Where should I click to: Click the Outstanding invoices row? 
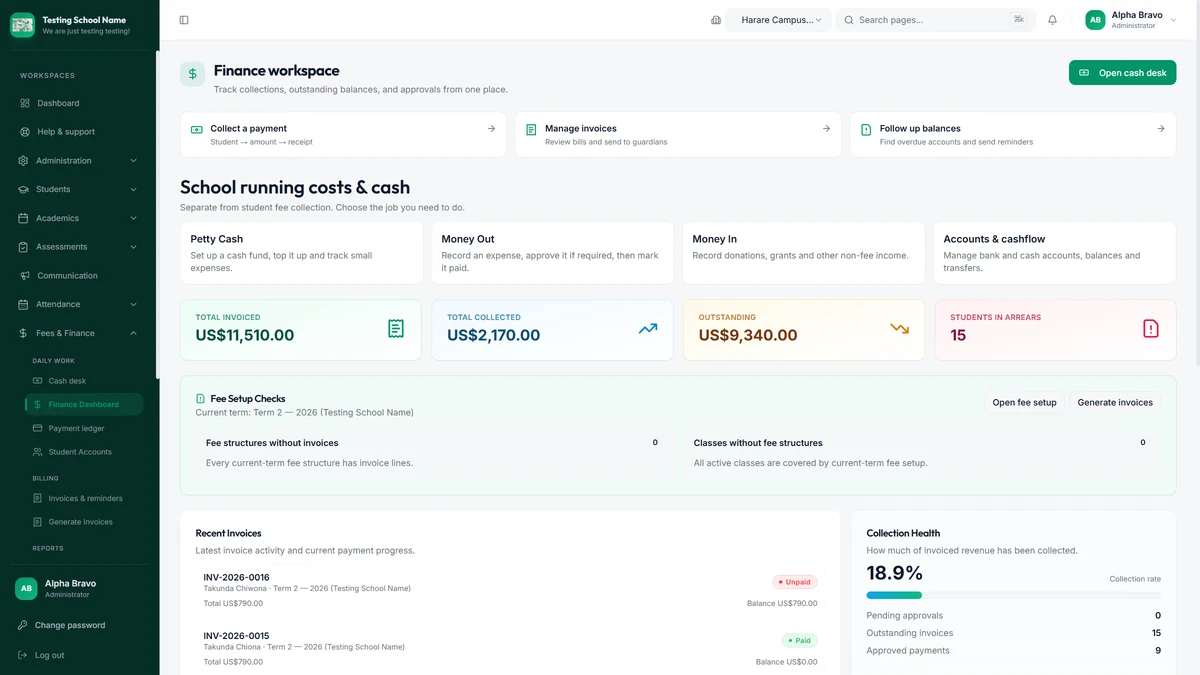tap(1013, 633)
